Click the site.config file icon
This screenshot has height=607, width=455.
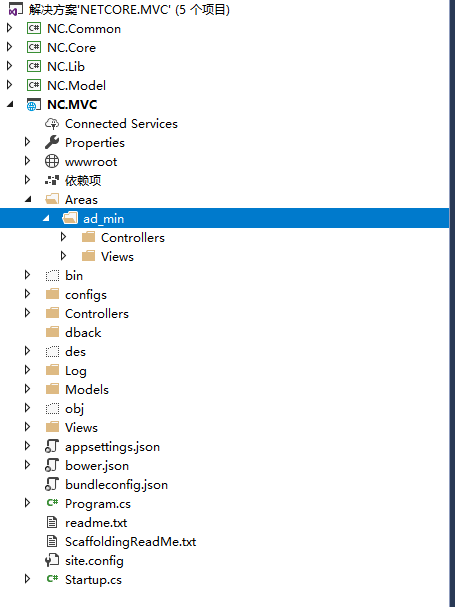coord(52,560)
